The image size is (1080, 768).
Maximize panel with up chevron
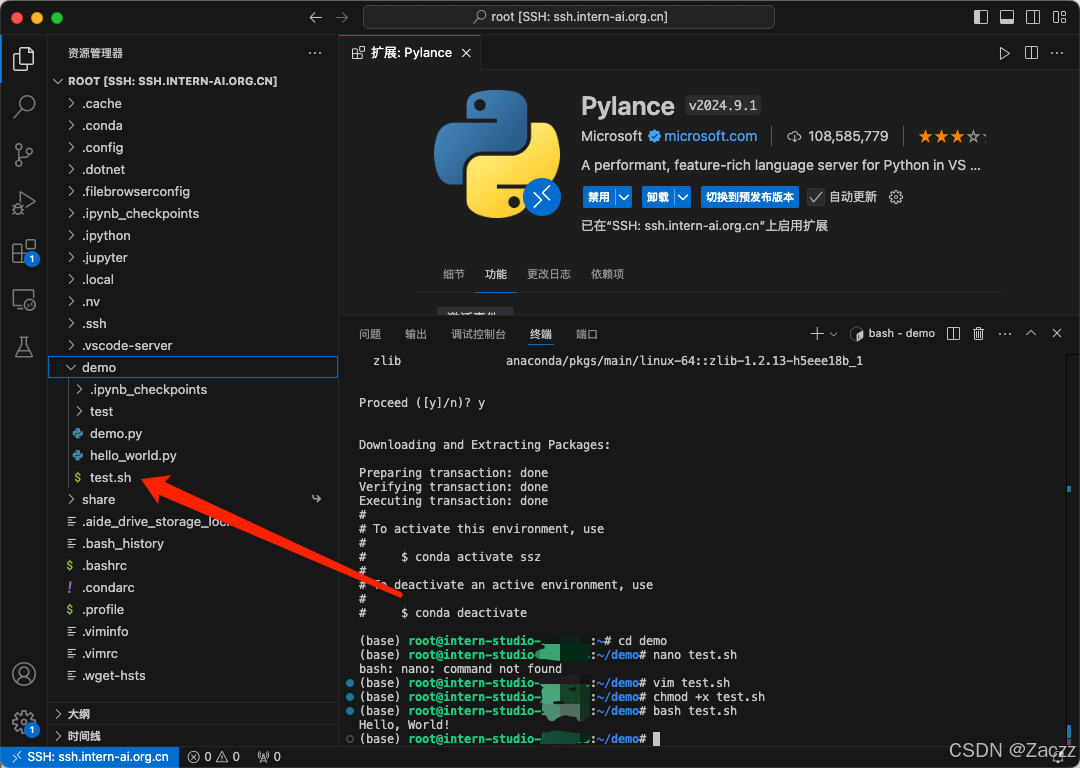coord(1031,333)
